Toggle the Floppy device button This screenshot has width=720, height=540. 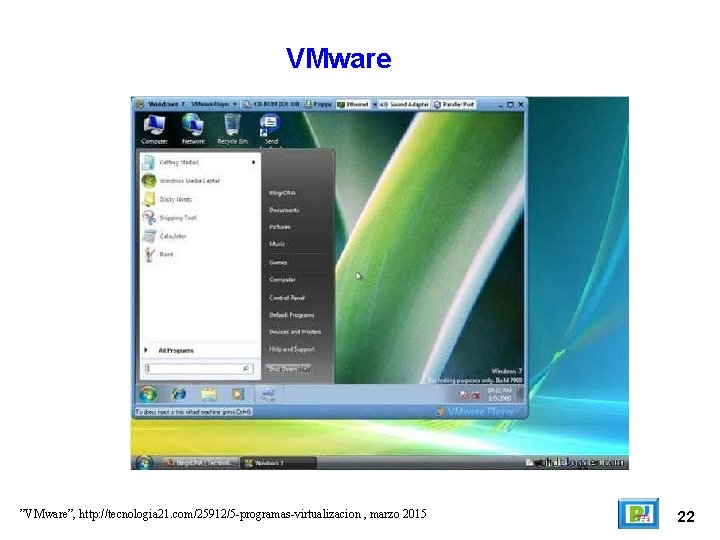click(x=318, y=105)
